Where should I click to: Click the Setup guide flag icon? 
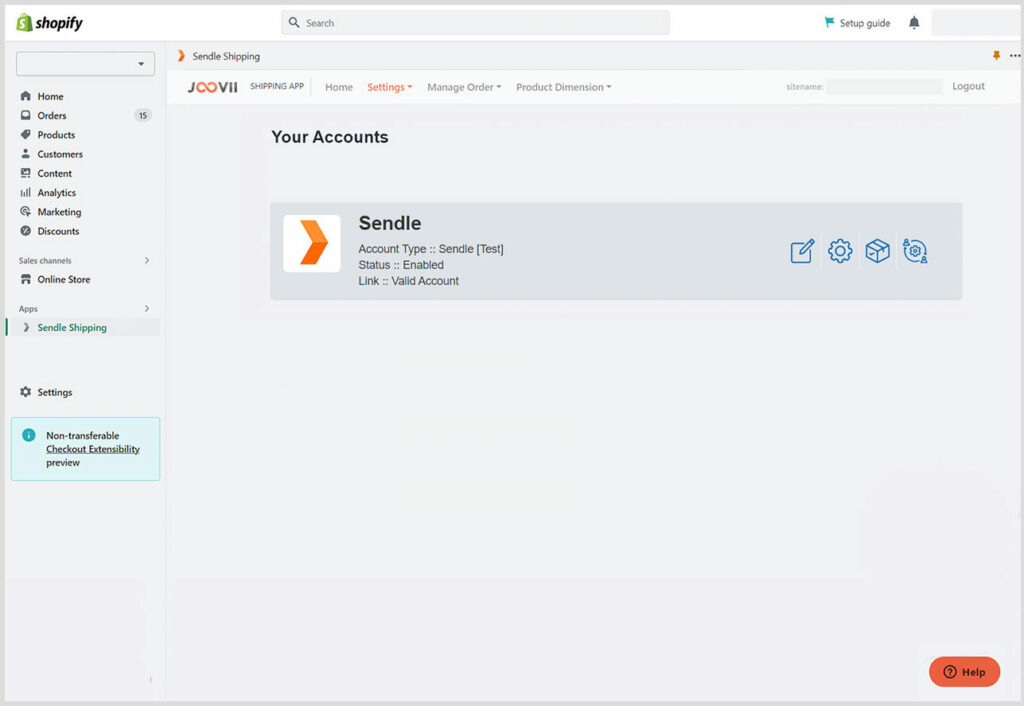coord(829,22)
